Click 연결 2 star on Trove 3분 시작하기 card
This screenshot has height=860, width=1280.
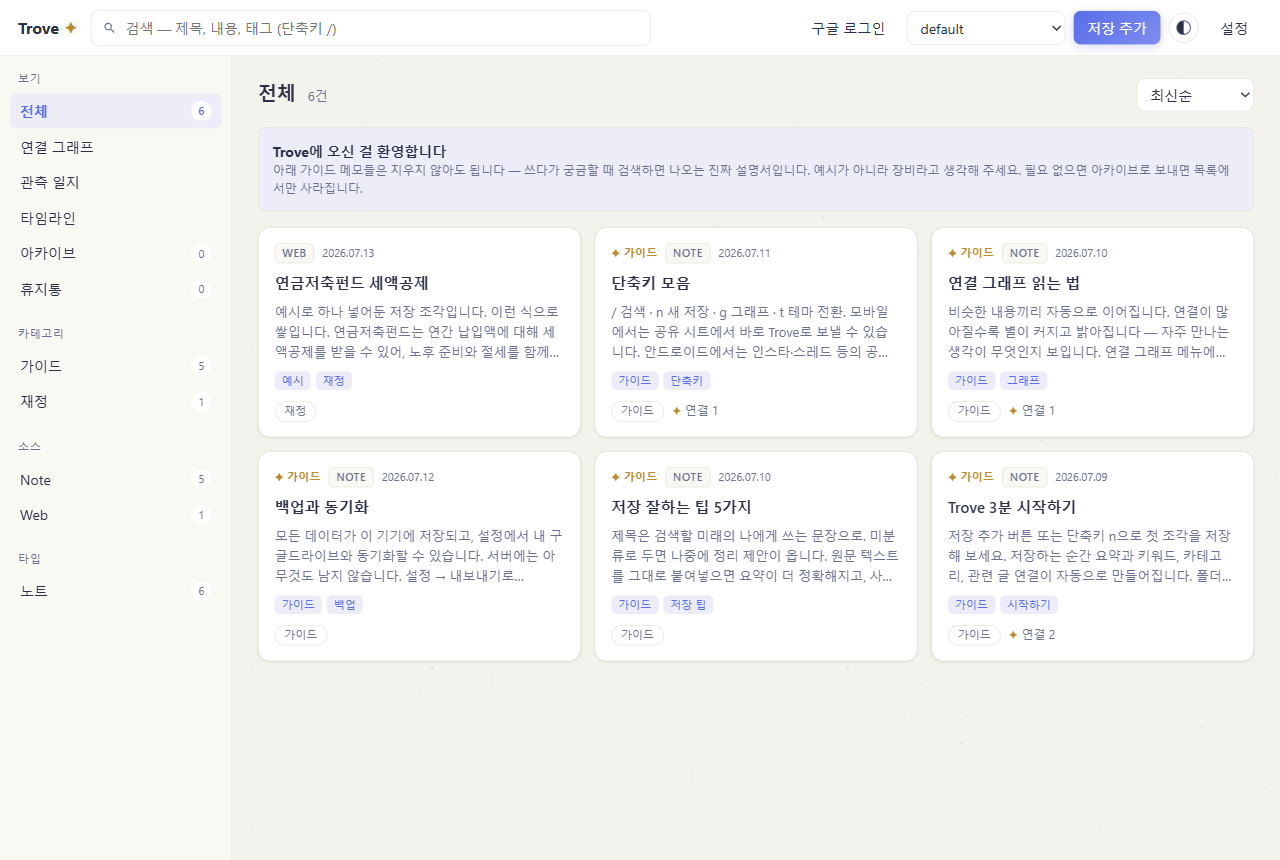pos(1032,635)
